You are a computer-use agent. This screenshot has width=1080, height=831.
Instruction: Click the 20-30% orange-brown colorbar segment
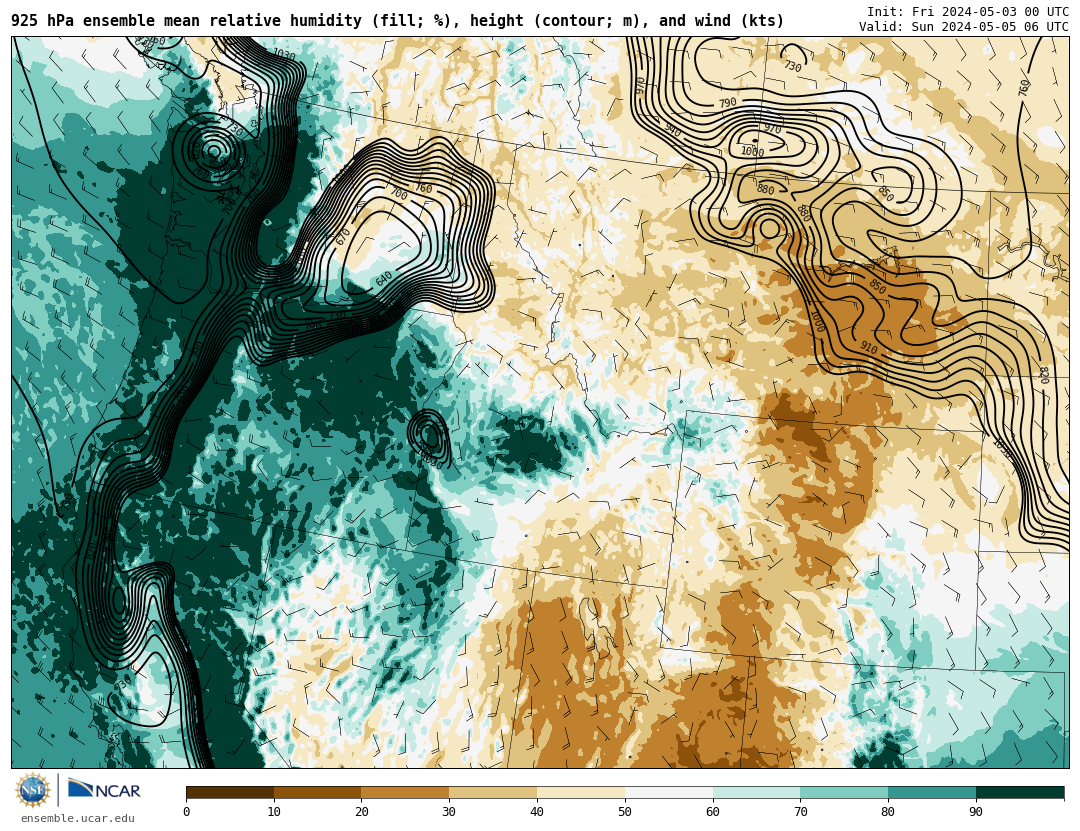click(x=406, y=792)
